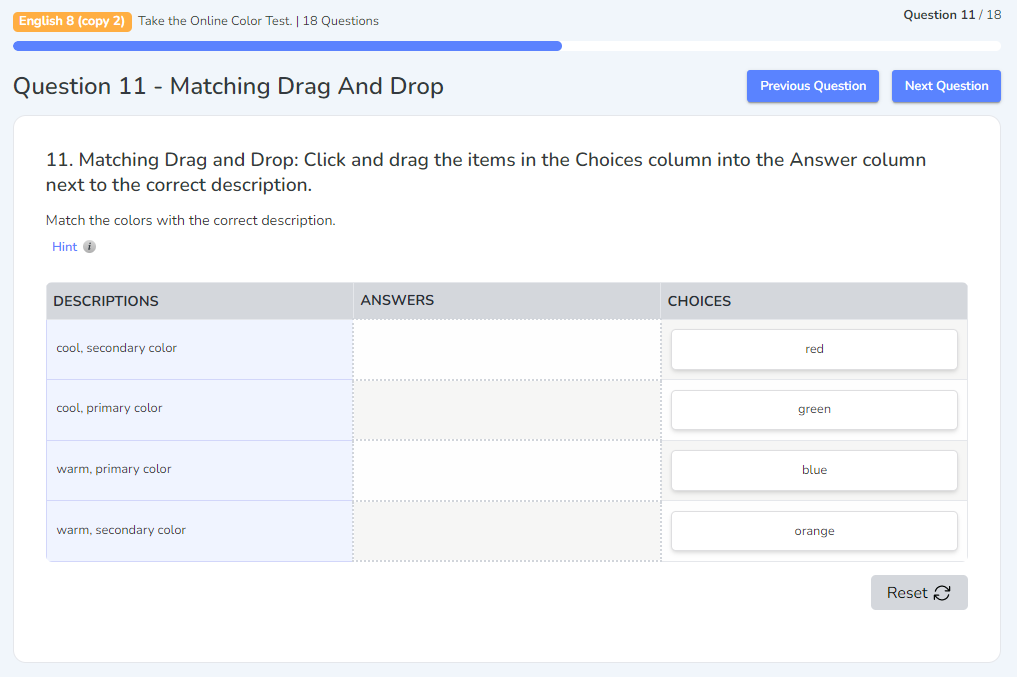The image size is (1017, 677).
Task: Open the Hint link
Action: [x=64, y=246]
